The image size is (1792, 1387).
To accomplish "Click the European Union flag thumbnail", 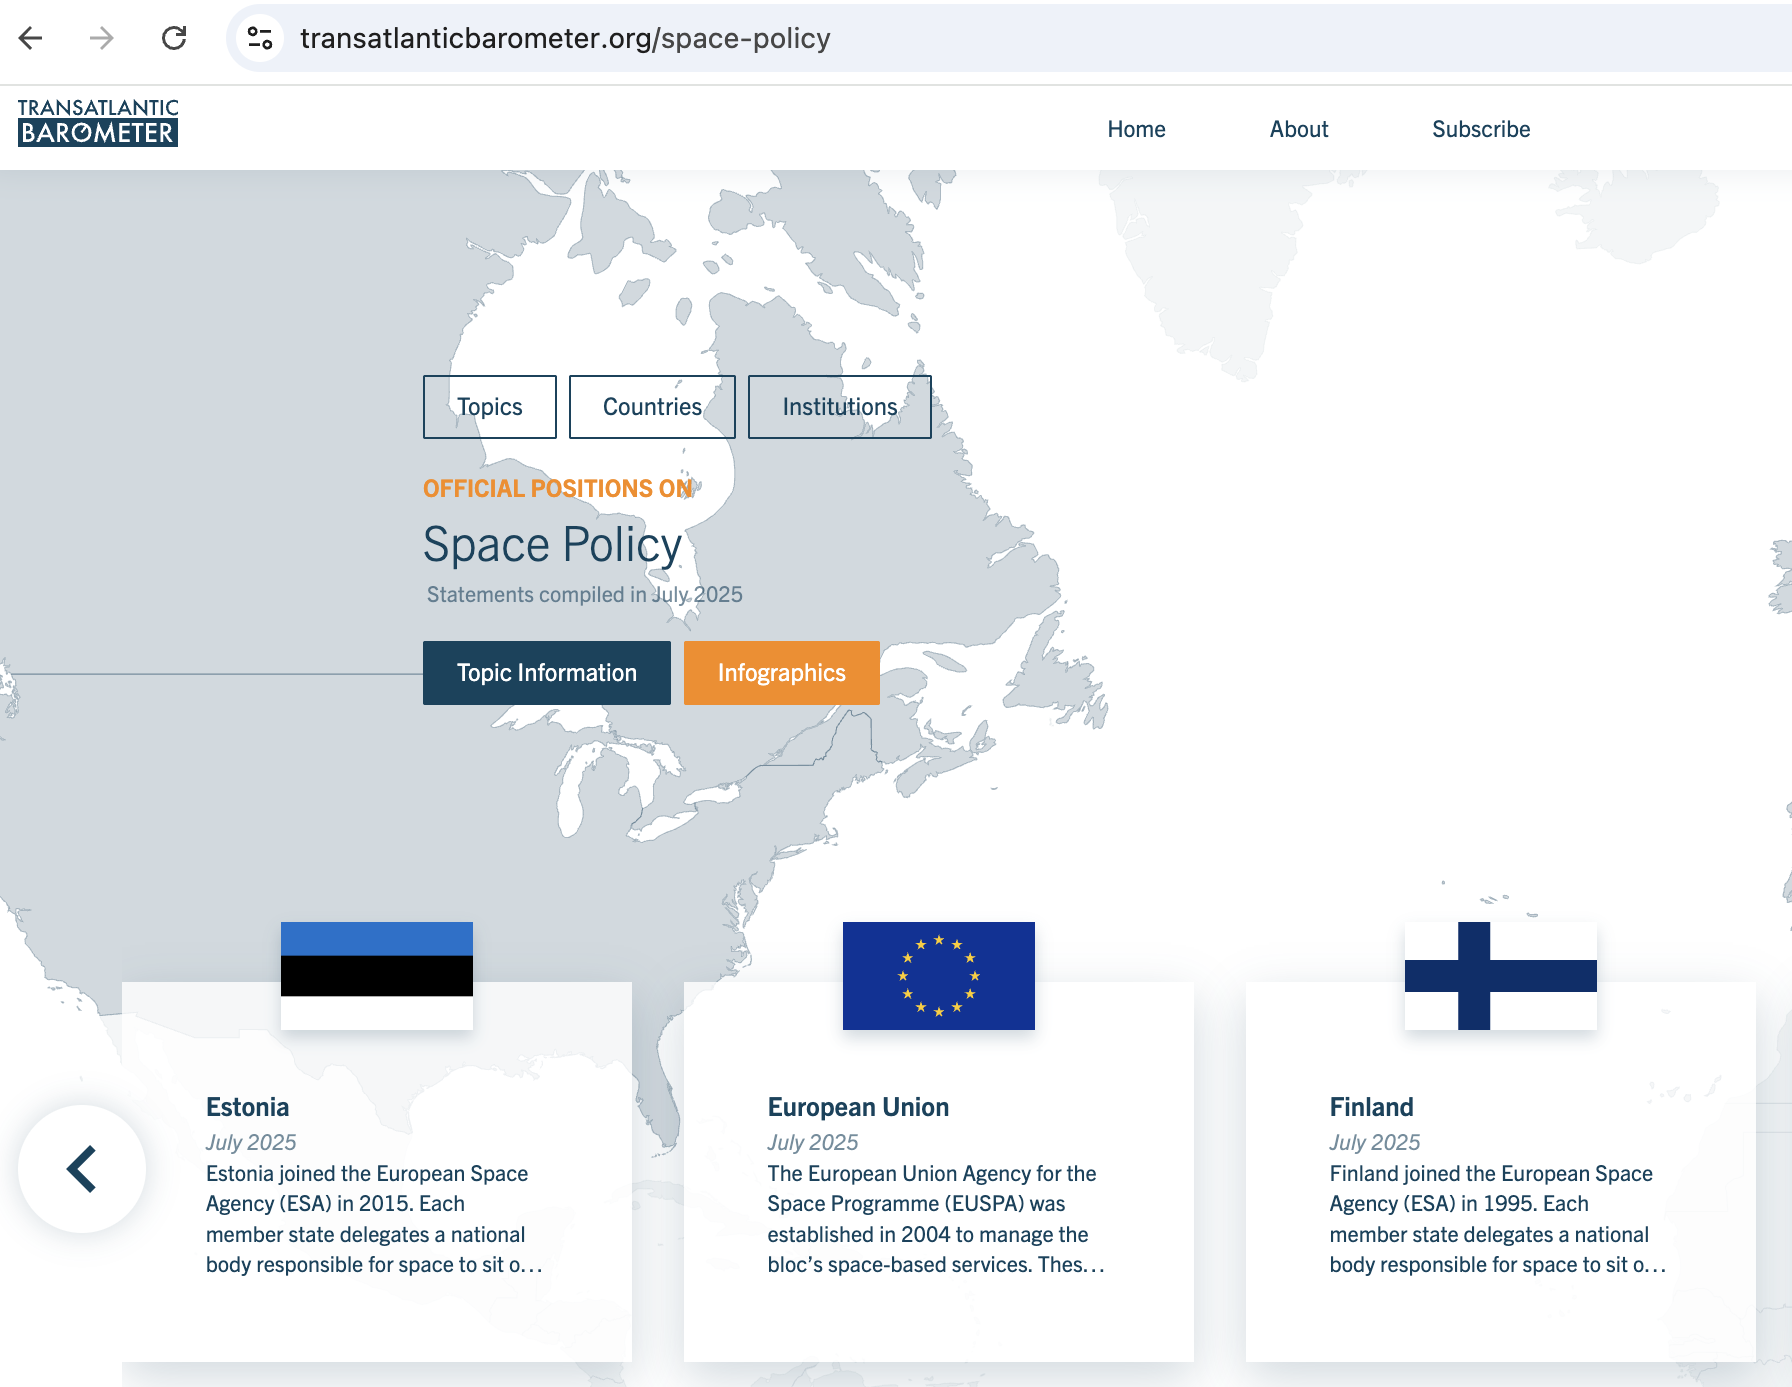I will pos(939,976).
